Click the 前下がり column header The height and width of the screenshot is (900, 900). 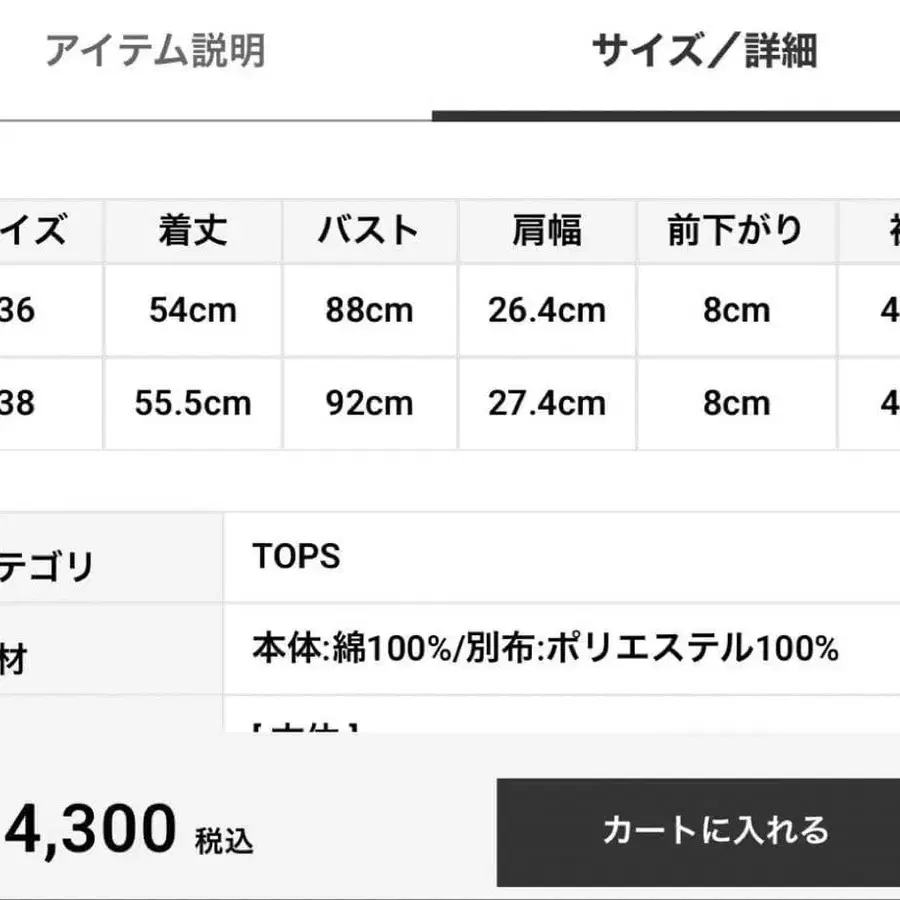pyautogui.click(x=735, y=231)
